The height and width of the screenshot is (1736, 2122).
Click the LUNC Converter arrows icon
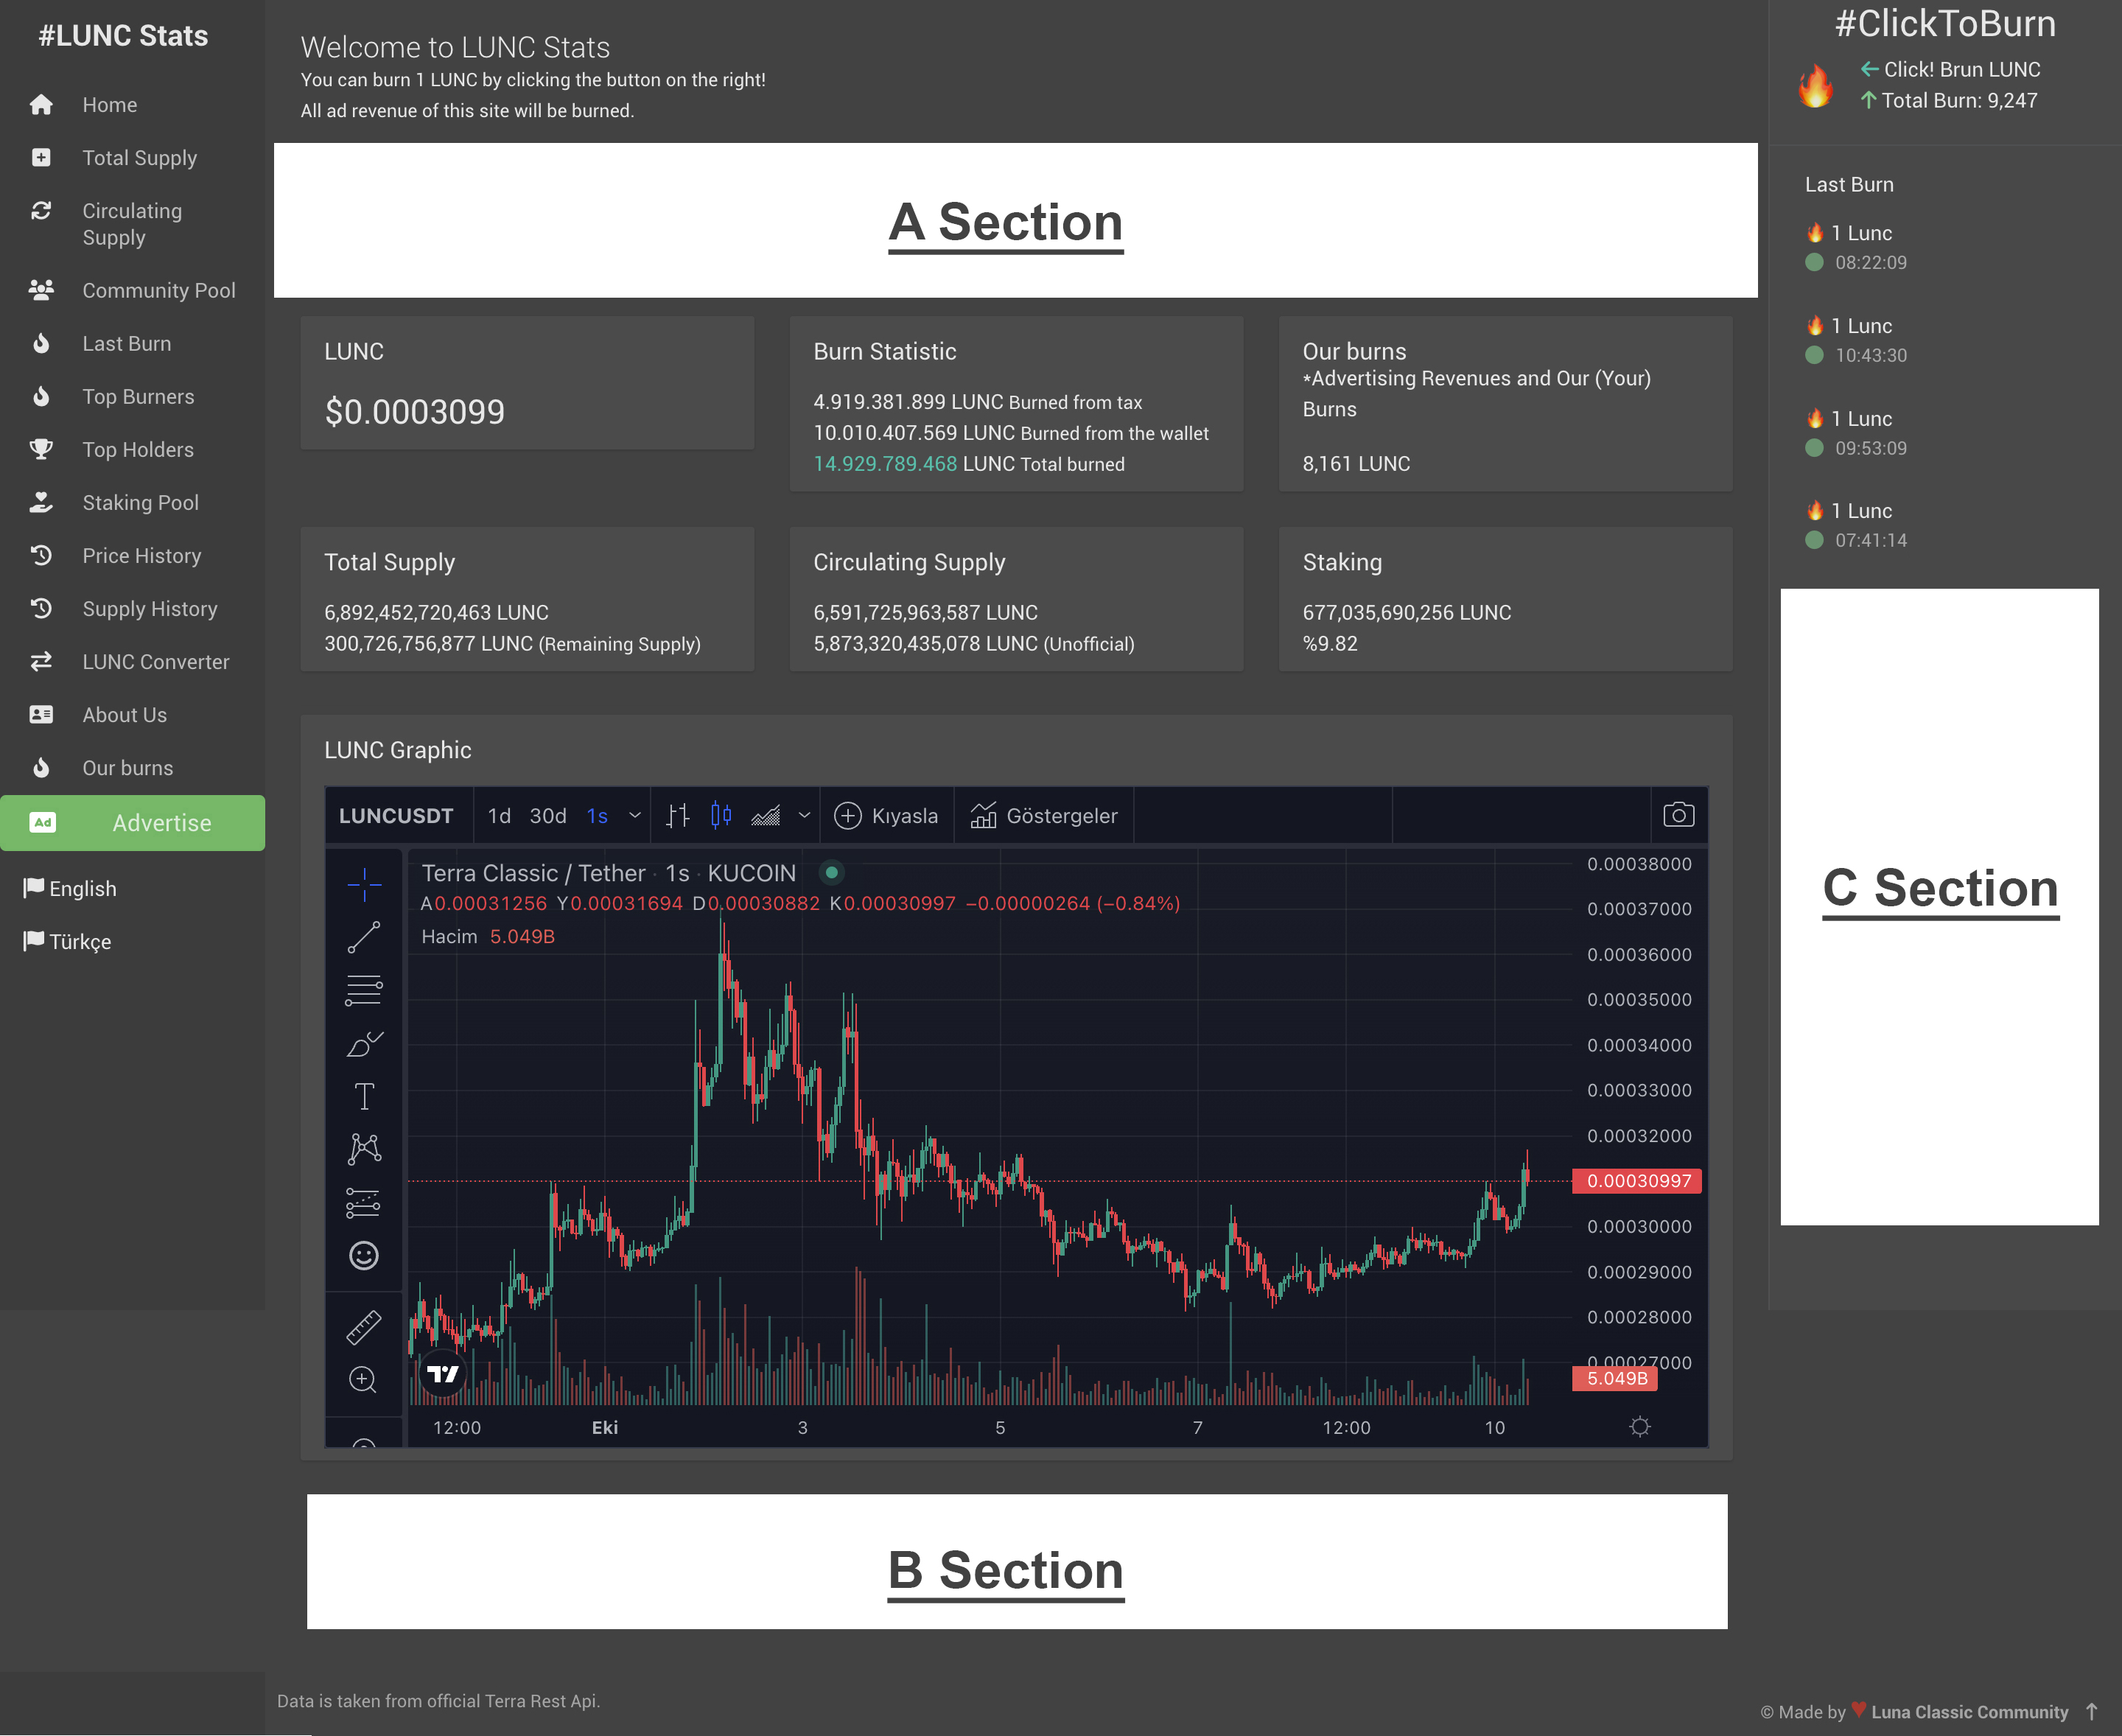point(41,661)
